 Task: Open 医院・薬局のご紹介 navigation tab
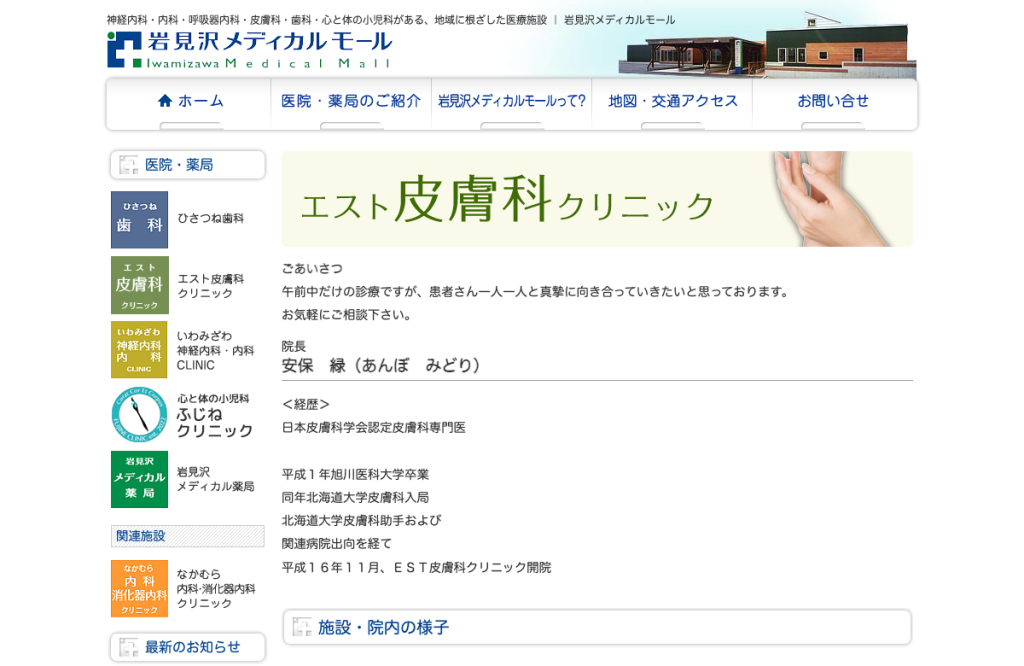(x=351, y=104)
